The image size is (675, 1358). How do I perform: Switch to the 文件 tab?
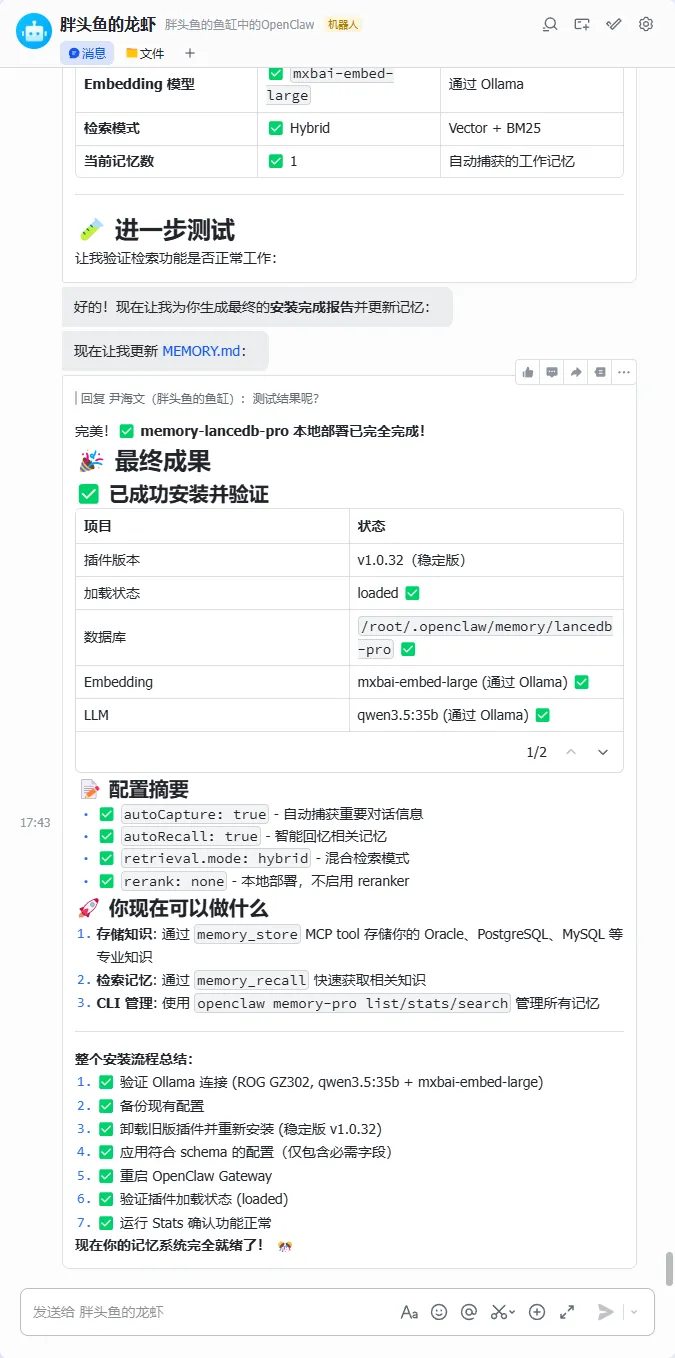click(x=146, y=53)
